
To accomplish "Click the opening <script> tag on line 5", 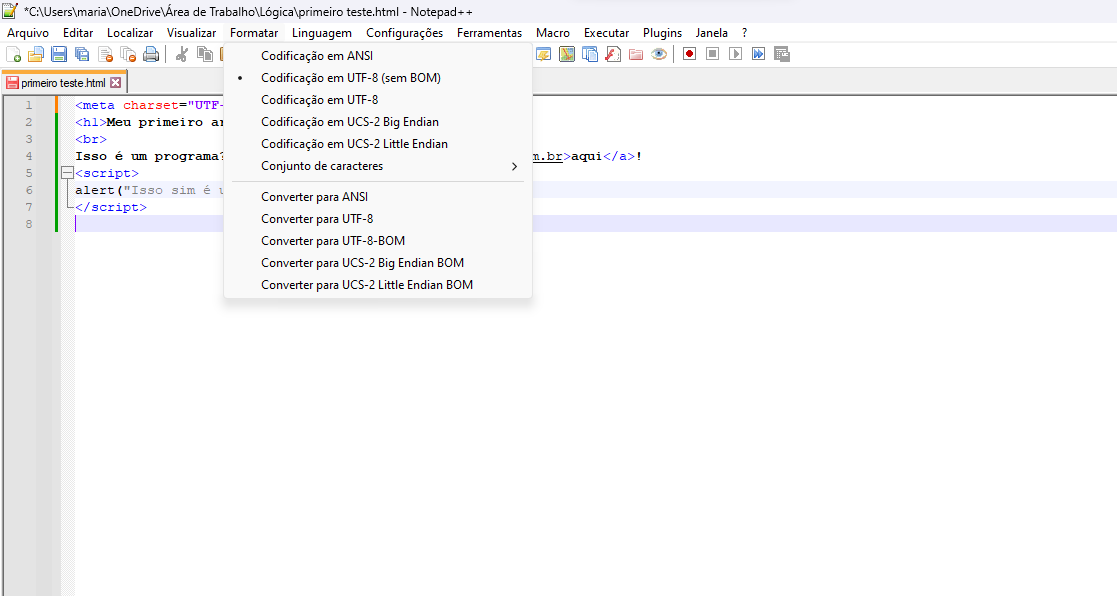I will [107, 173].
